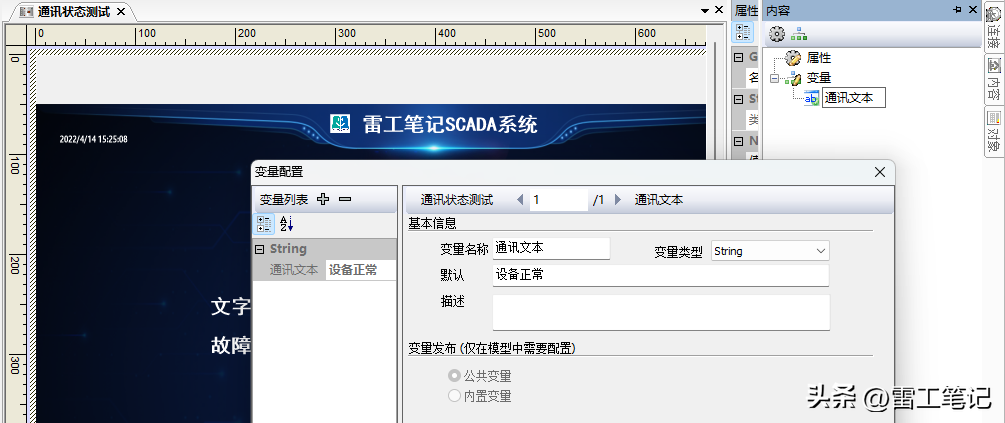The image size is (1005, 423).
Task: Switch variable list to categorized view
Action: [265, 224]
